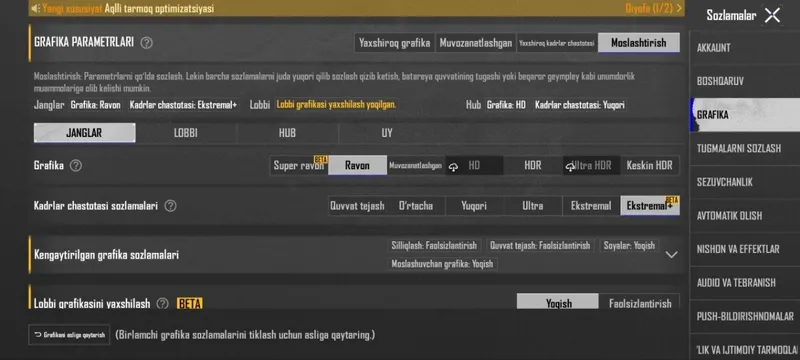The width and height of the screenshot is (800, 360).
Task: Click the Grafikani asliga qaytarish button
Action: point(69,335)
